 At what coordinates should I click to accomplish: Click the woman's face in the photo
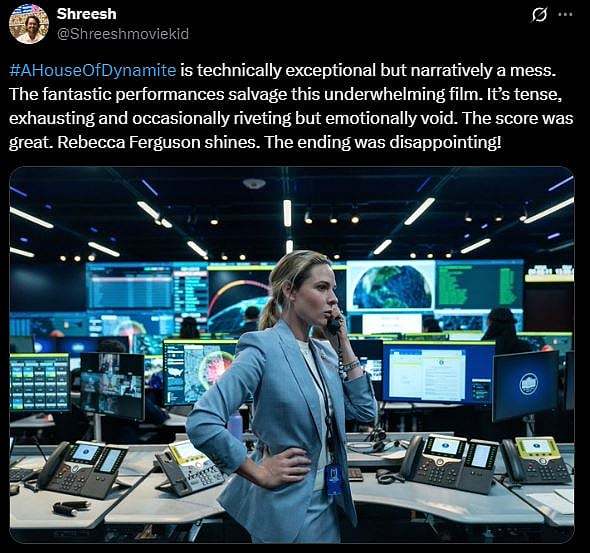(323, 293)
